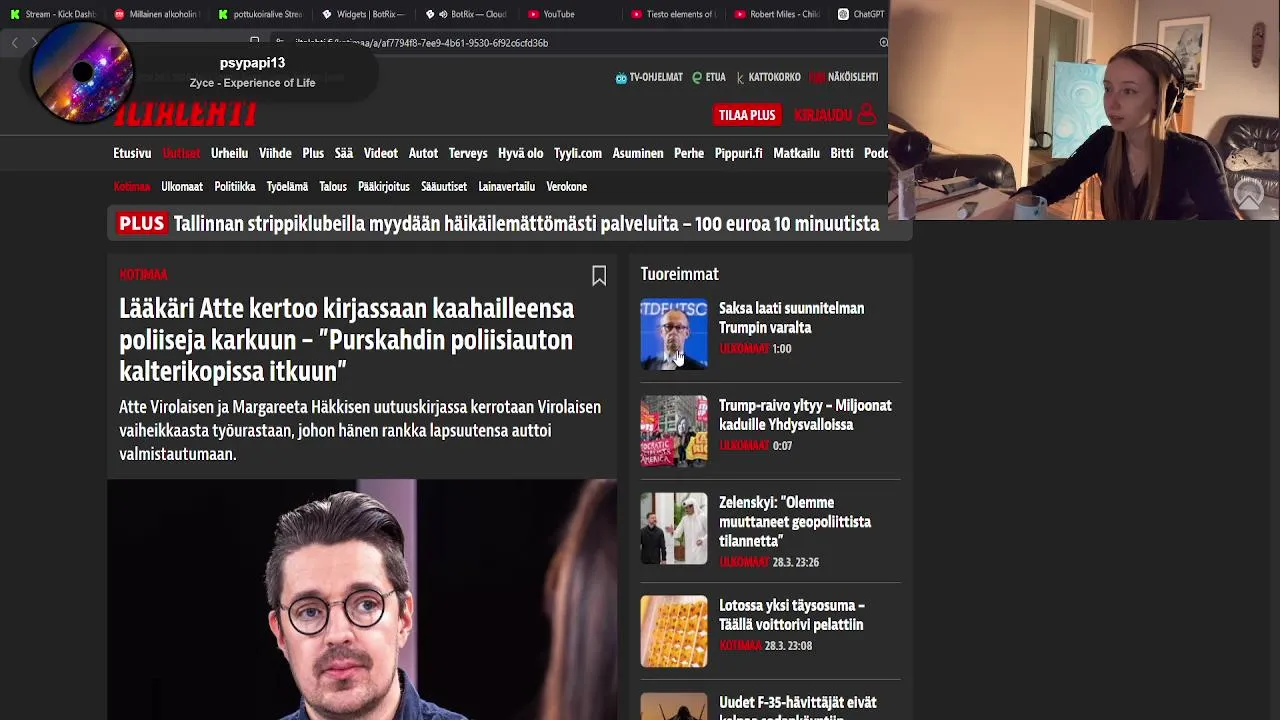Screen dimensions: 1280x720
Task: Open the Robert Miles browser tab
Action: 777,14
